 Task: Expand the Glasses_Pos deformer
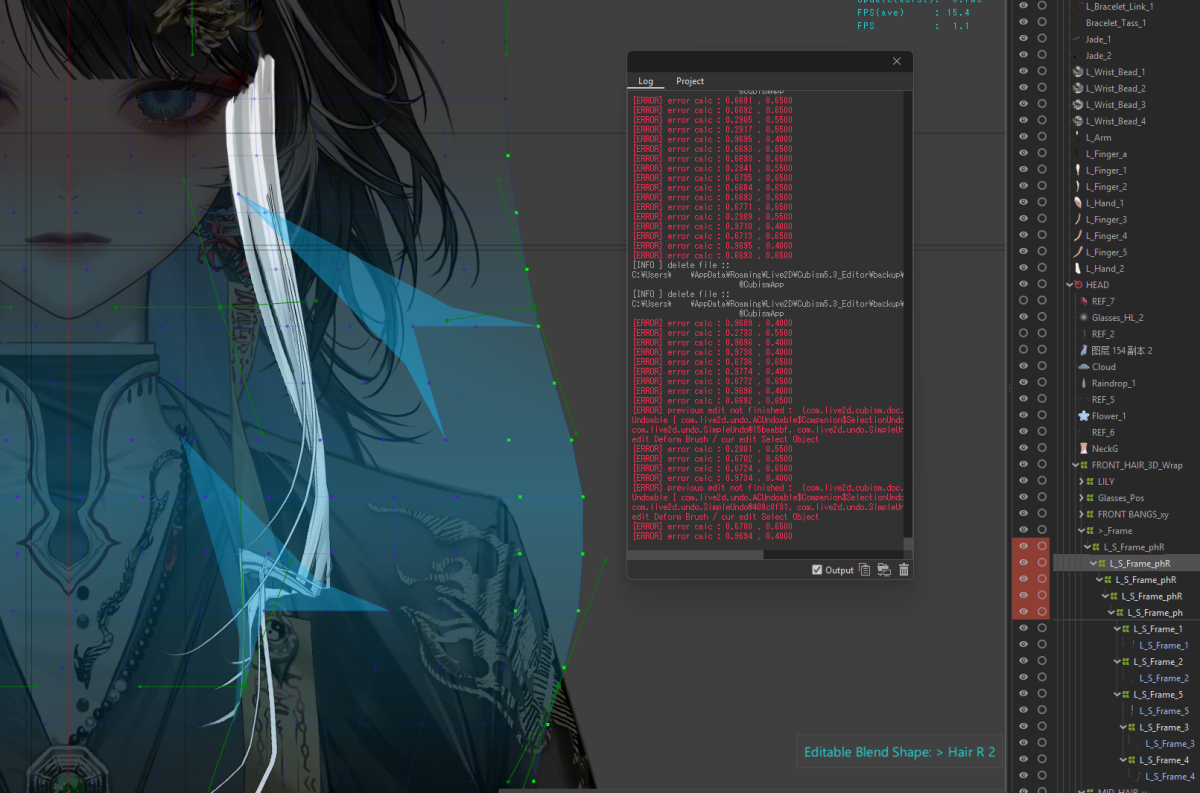[1081, 498]
